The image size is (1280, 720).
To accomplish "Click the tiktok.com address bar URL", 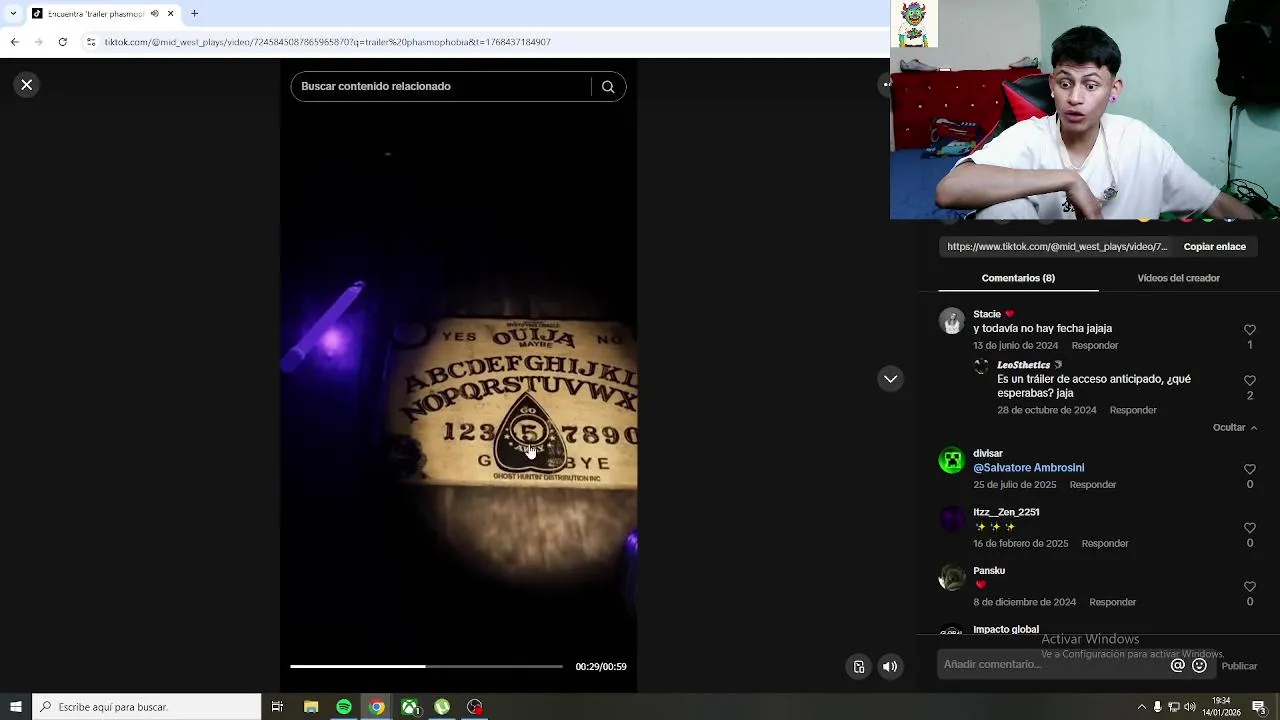I will click(x=328, y=42).
